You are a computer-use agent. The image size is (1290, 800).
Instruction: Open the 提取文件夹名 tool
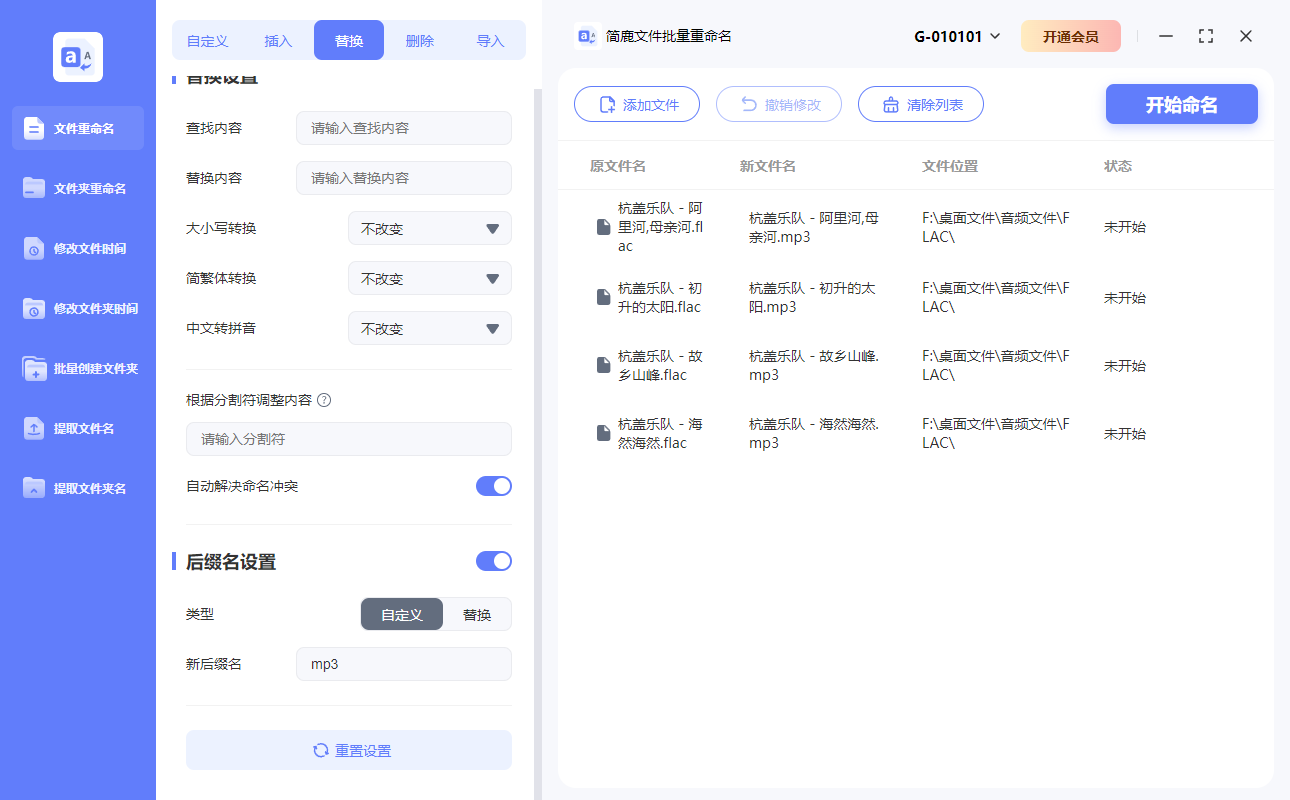(77, 488)
